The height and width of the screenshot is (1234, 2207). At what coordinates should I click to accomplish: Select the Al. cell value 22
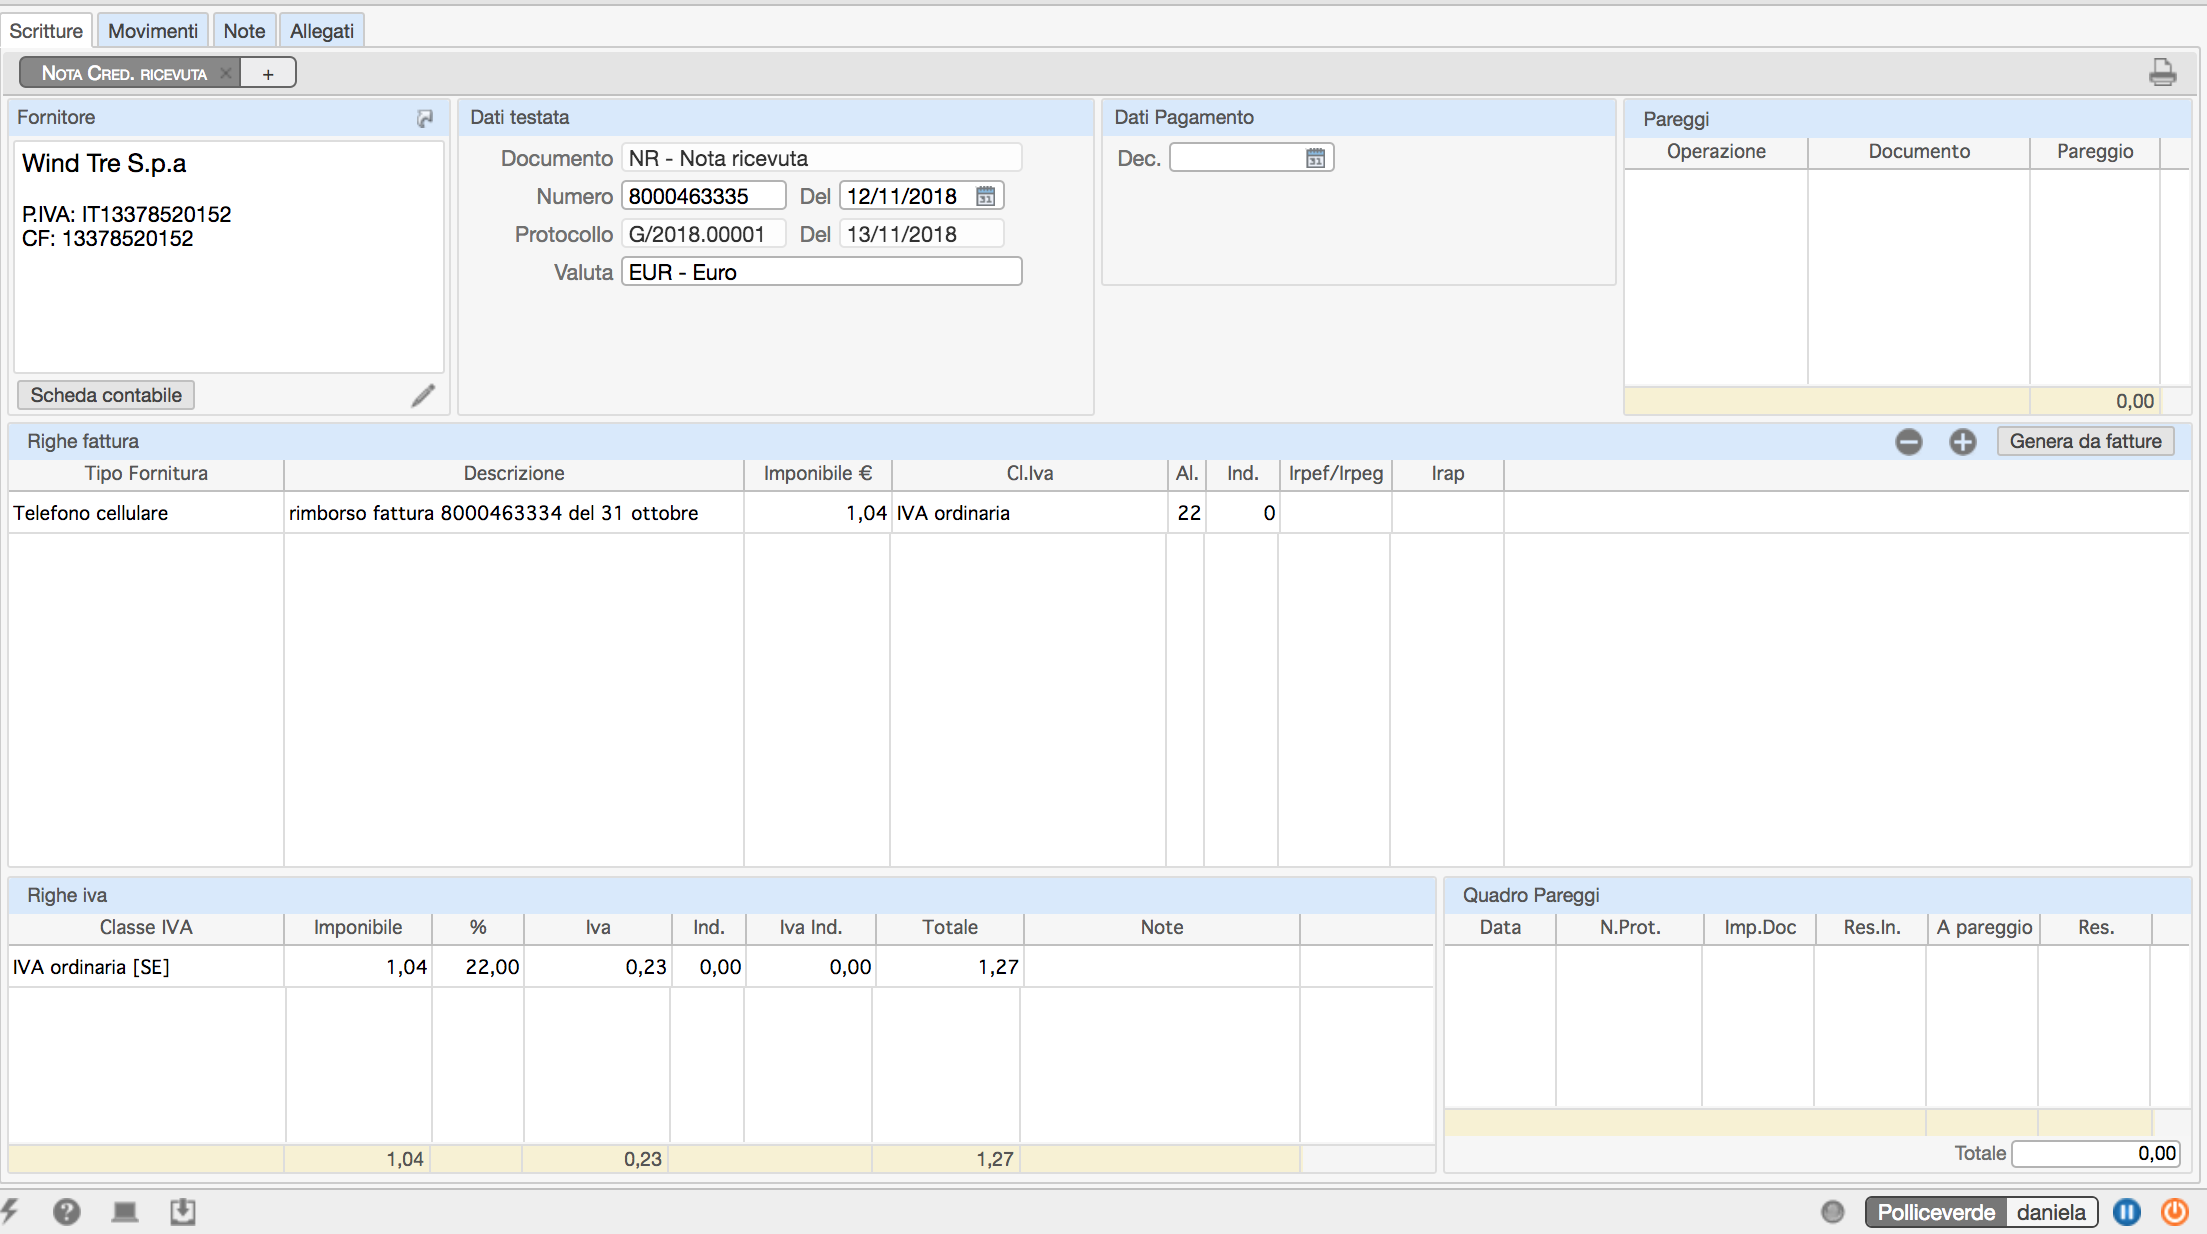click(x=1187, y=513)
